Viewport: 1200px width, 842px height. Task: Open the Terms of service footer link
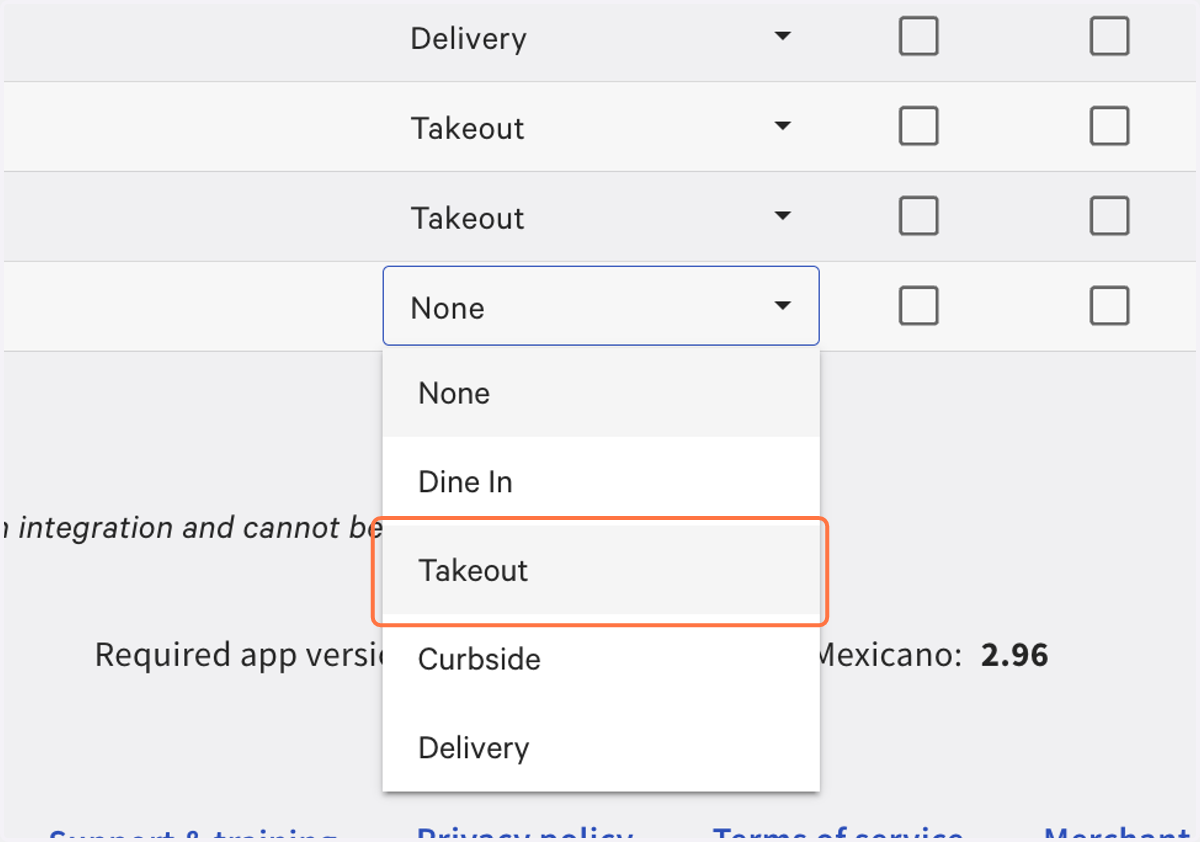click(838, 835)
